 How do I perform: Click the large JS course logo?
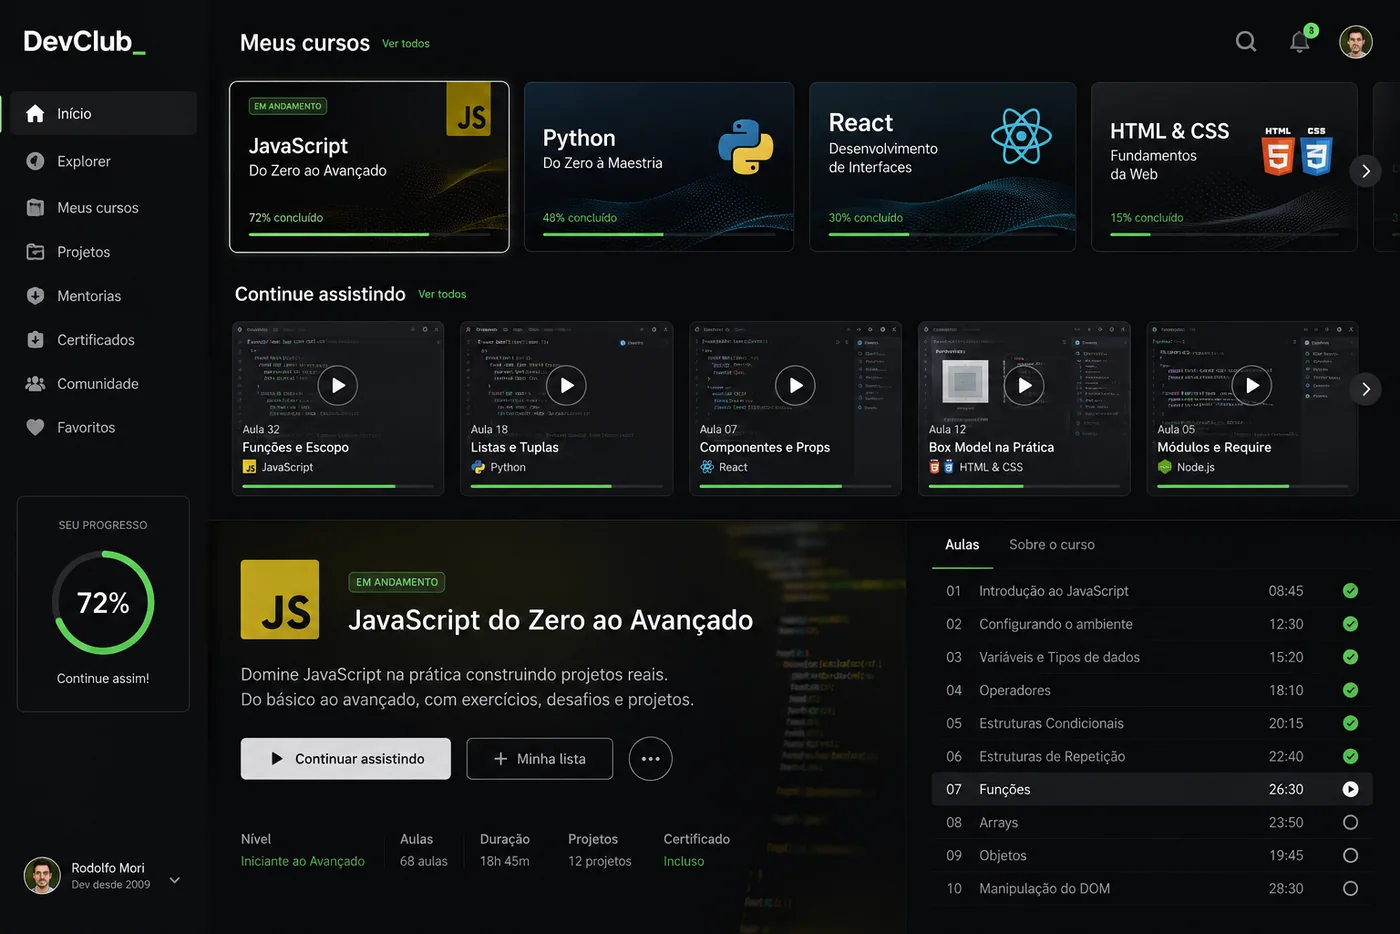tap(280, 599)
